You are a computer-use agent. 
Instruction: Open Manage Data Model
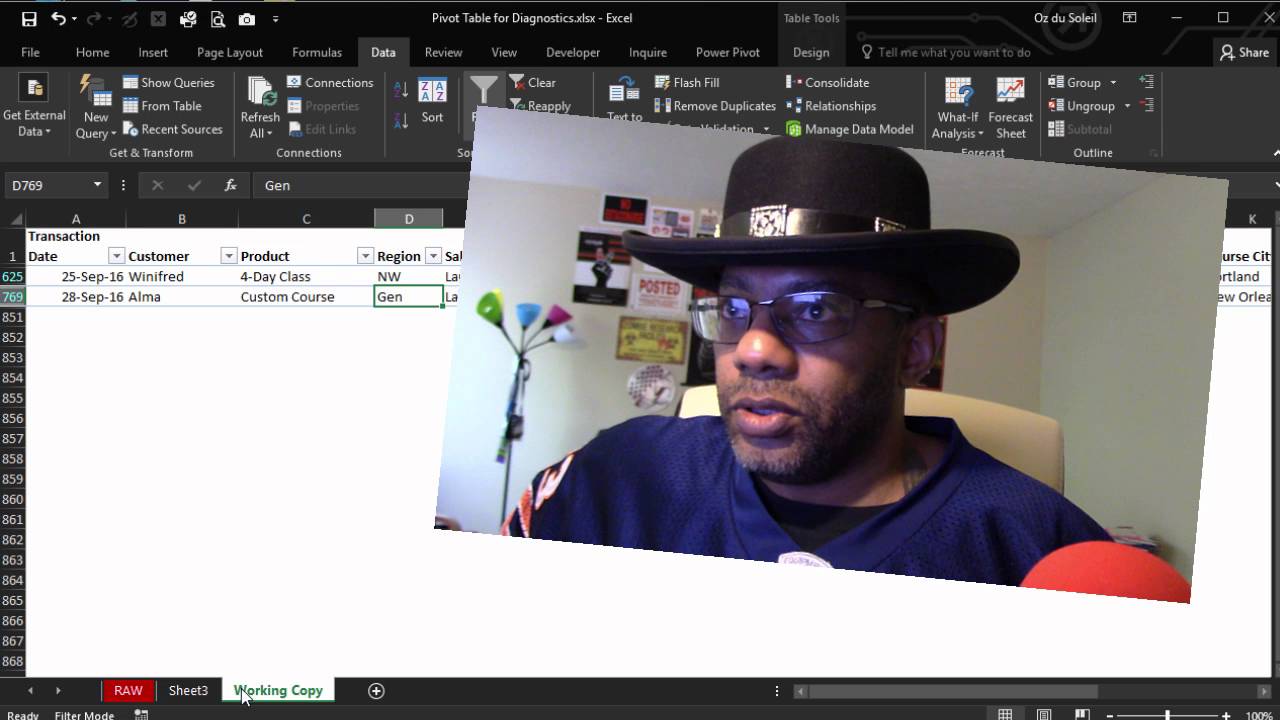coord(850,129)
